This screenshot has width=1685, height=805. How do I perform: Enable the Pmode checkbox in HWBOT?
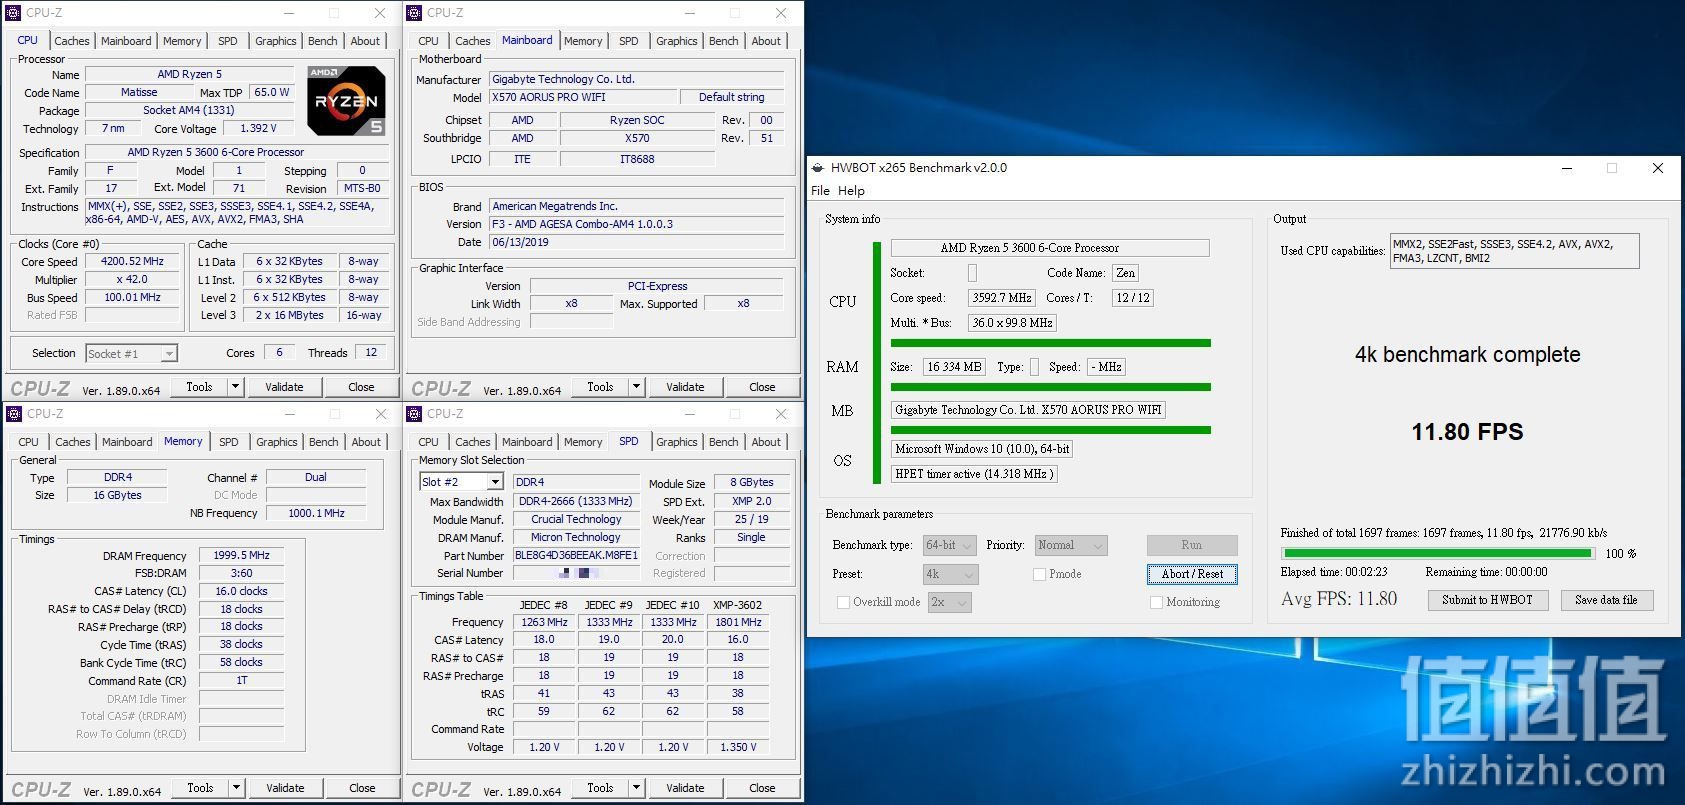[x=1039, y=574]
